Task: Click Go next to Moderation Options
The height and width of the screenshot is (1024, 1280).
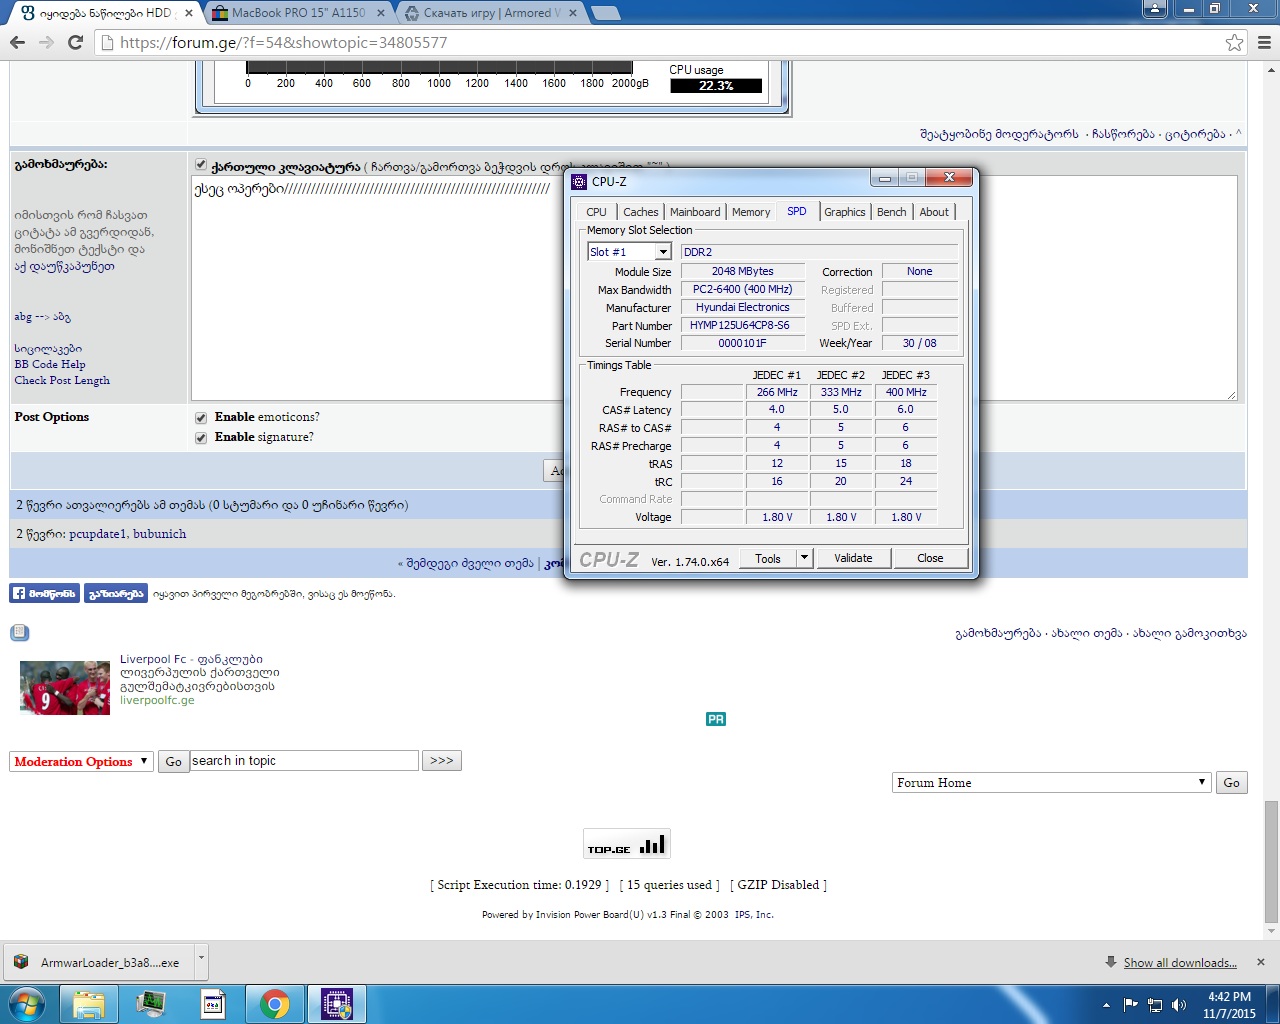Action: point(173,762)
